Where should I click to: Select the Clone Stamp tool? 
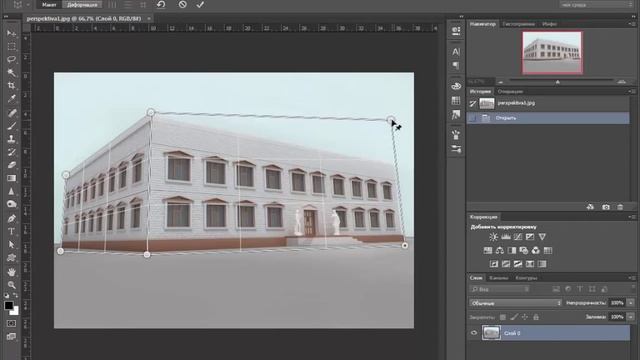[x=11, y=139]
